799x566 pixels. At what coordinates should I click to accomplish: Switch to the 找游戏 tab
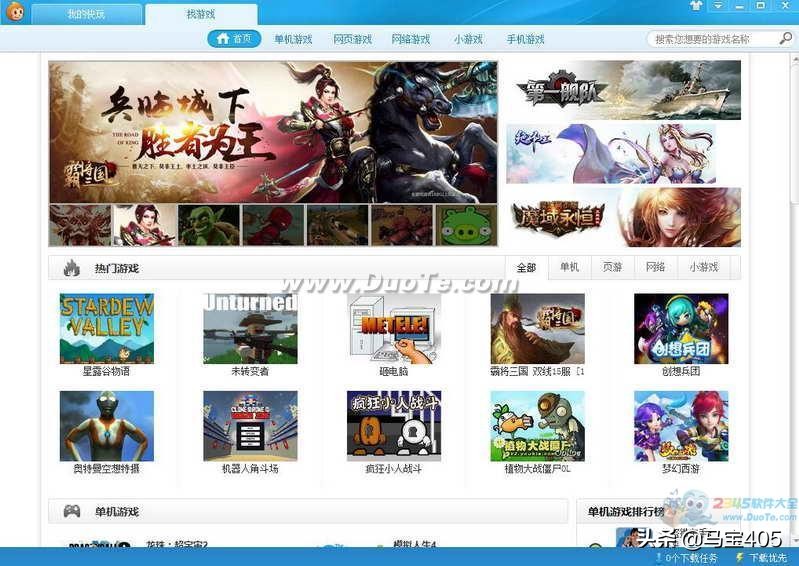[201, 14]
